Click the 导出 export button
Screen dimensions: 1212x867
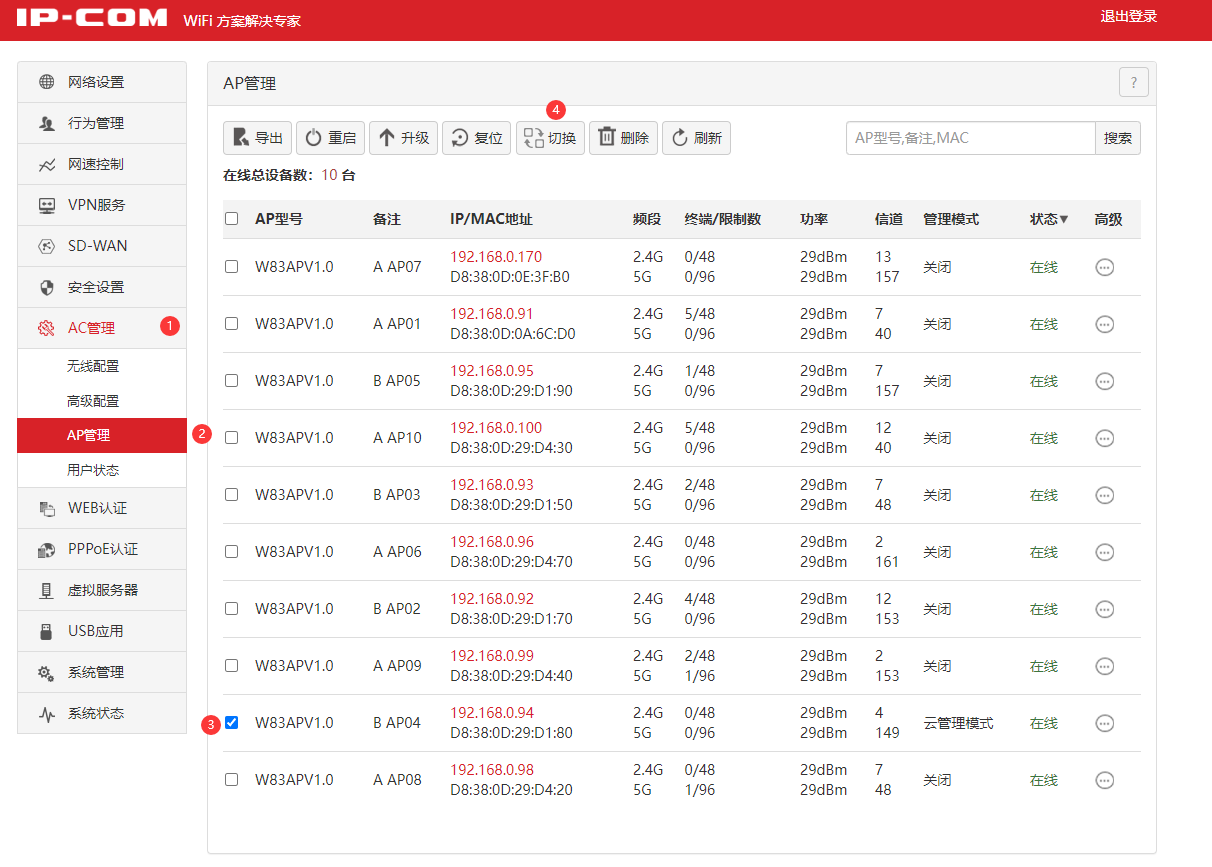tap(257, 138)
